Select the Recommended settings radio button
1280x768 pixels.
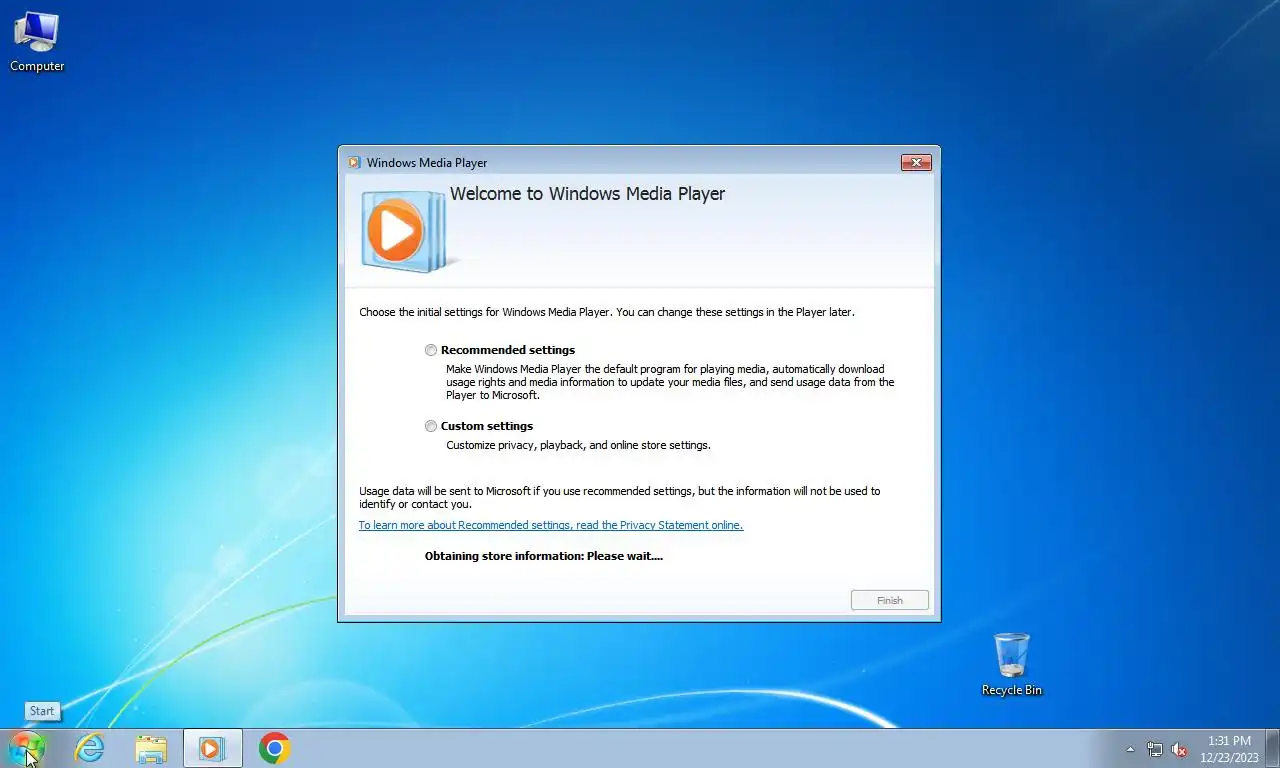coord(431,350)
